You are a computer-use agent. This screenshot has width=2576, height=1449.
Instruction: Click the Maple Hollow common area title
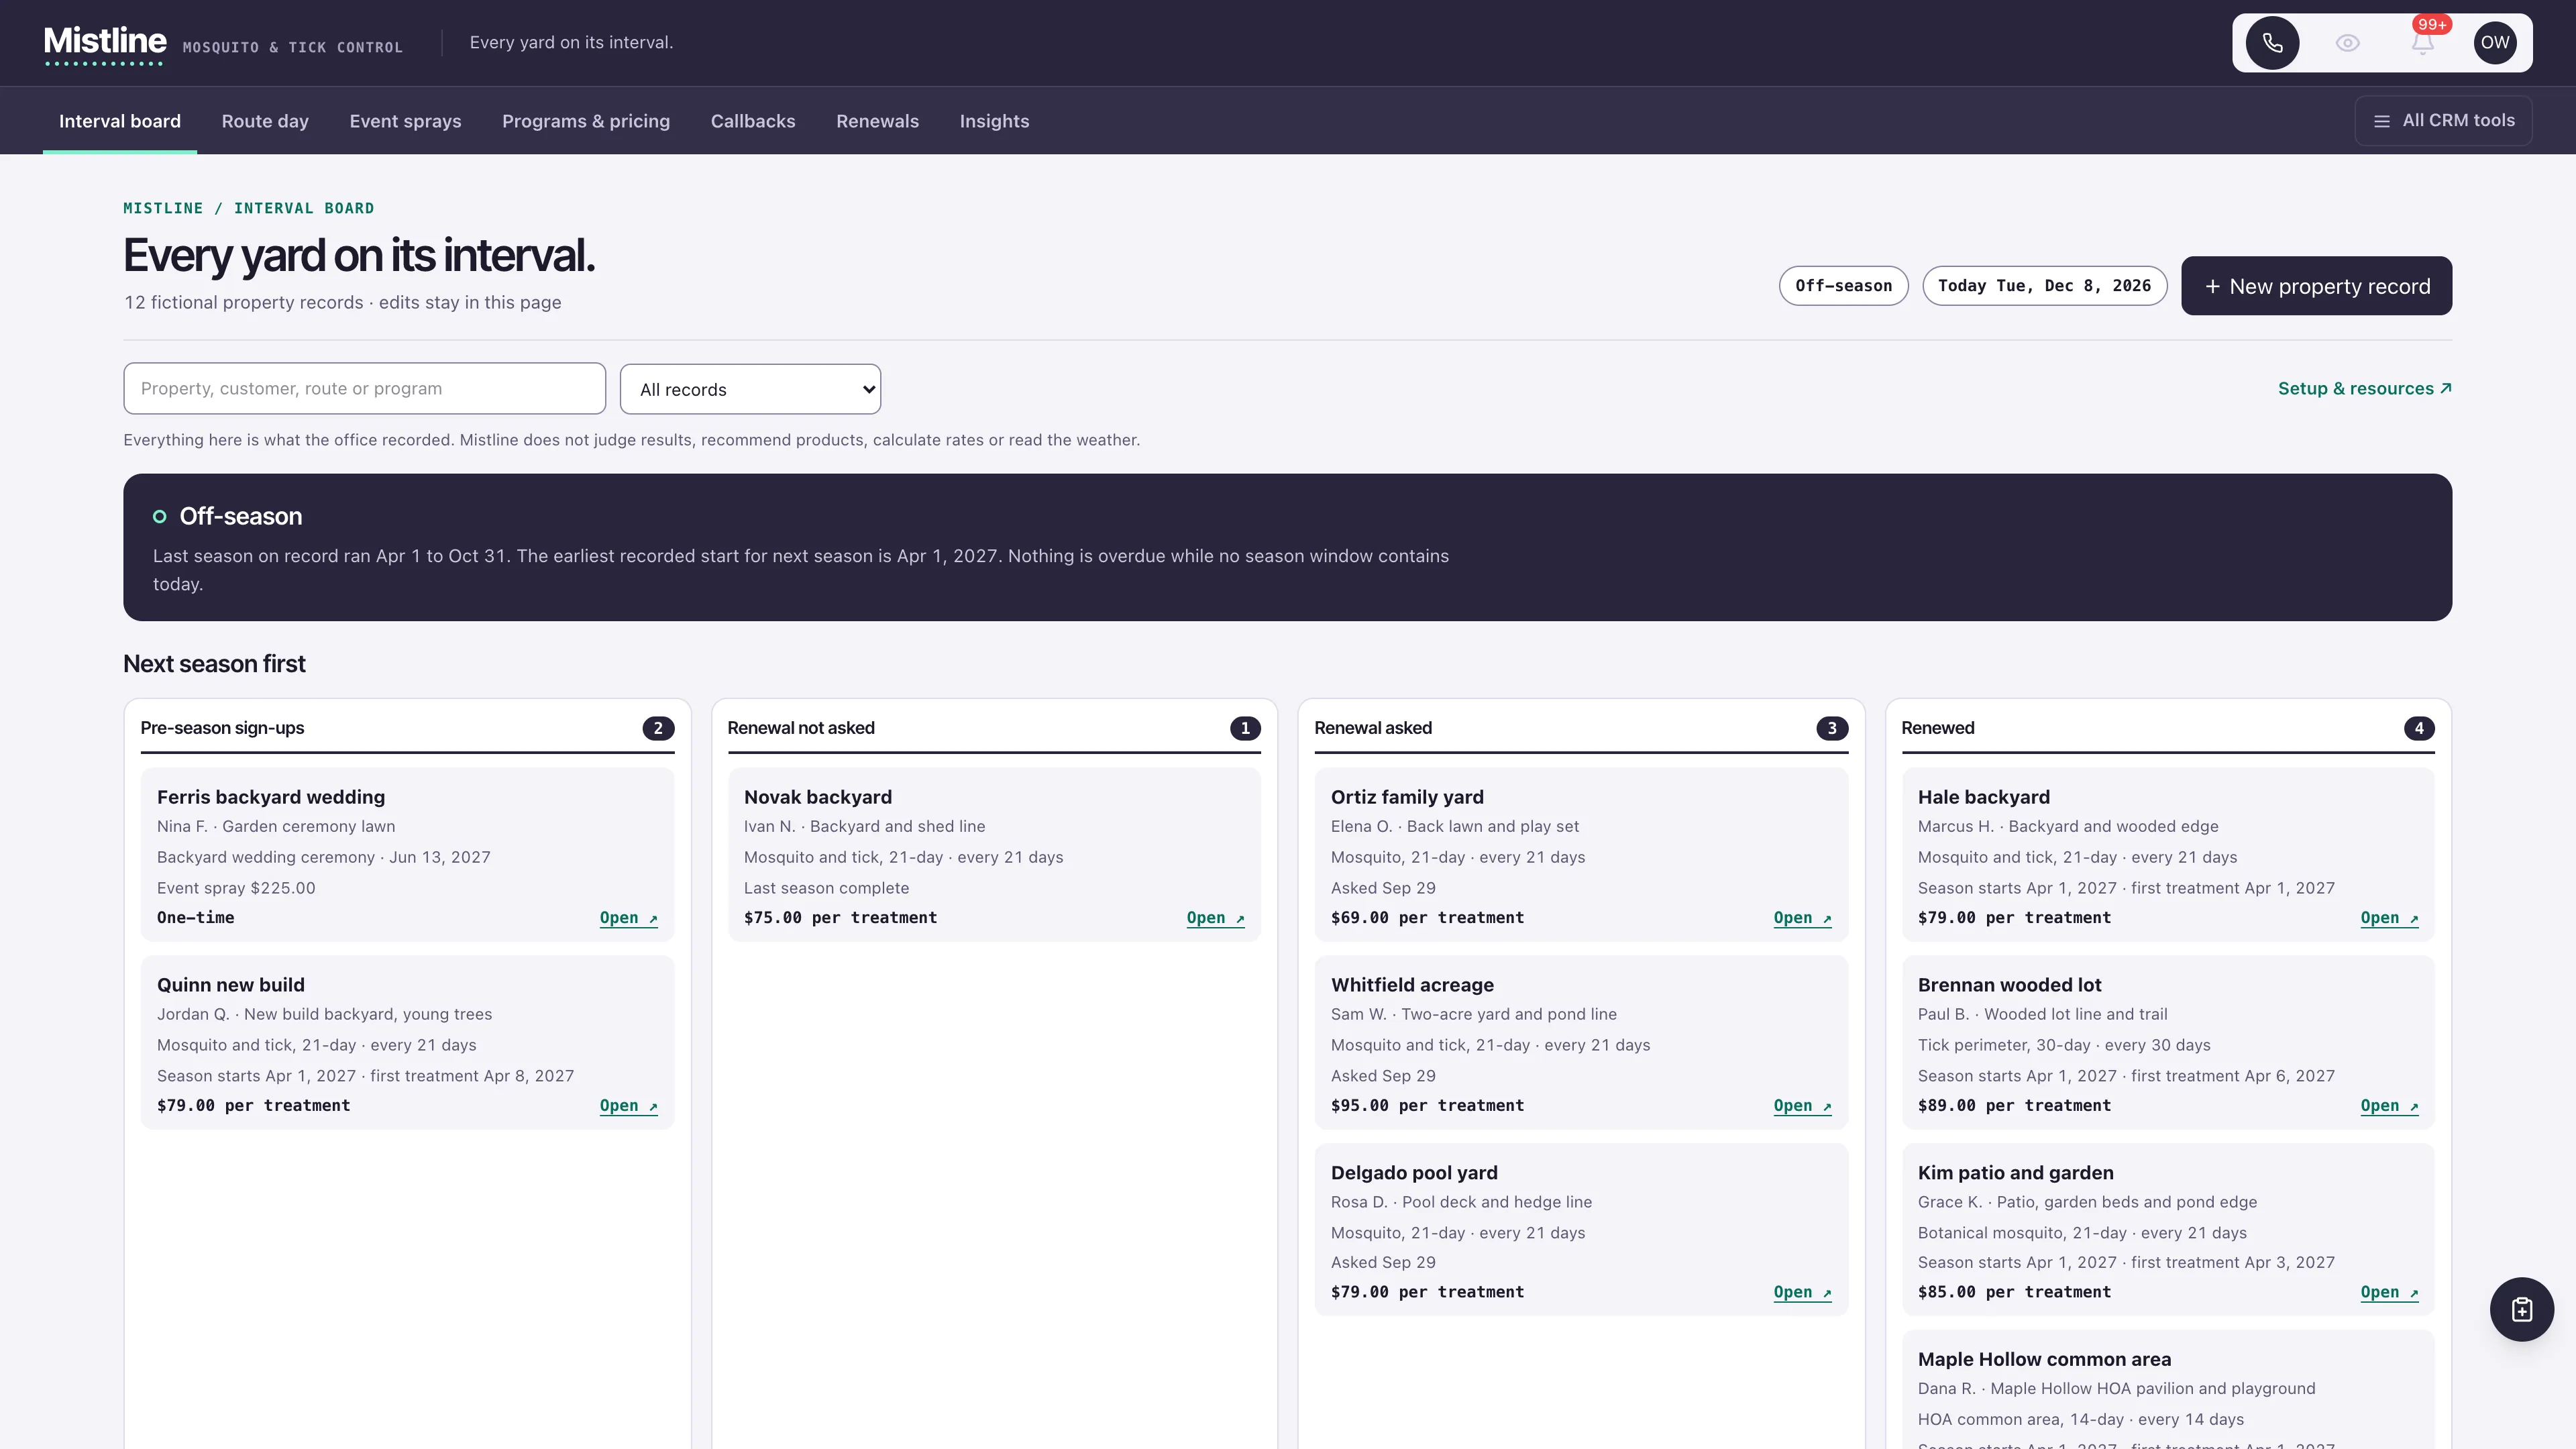2044,1359
